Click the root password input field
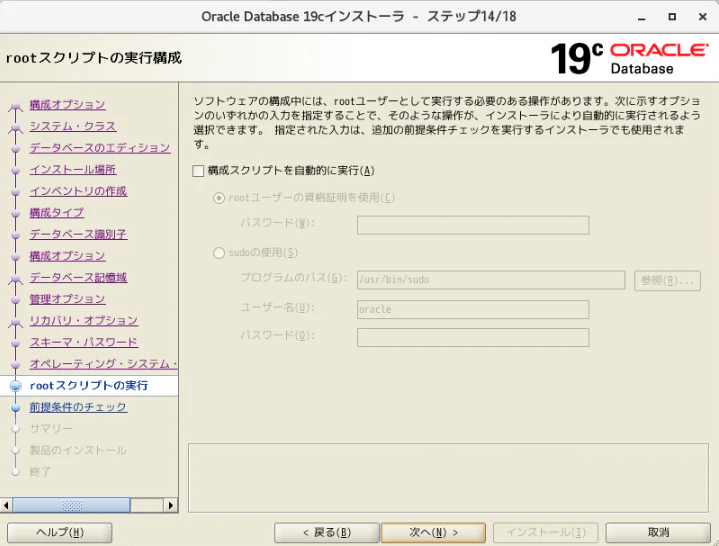Screen dimensions: 719x546 [473, 225]
